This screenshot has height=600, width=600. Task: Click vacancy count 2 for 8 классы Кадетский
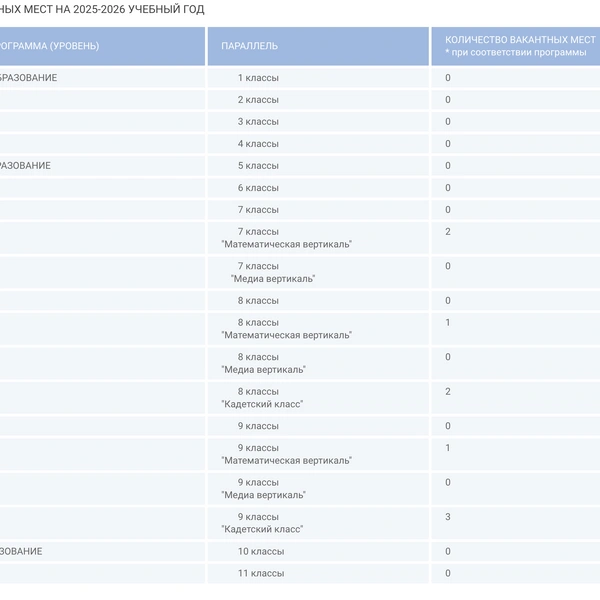click(448, 392)
